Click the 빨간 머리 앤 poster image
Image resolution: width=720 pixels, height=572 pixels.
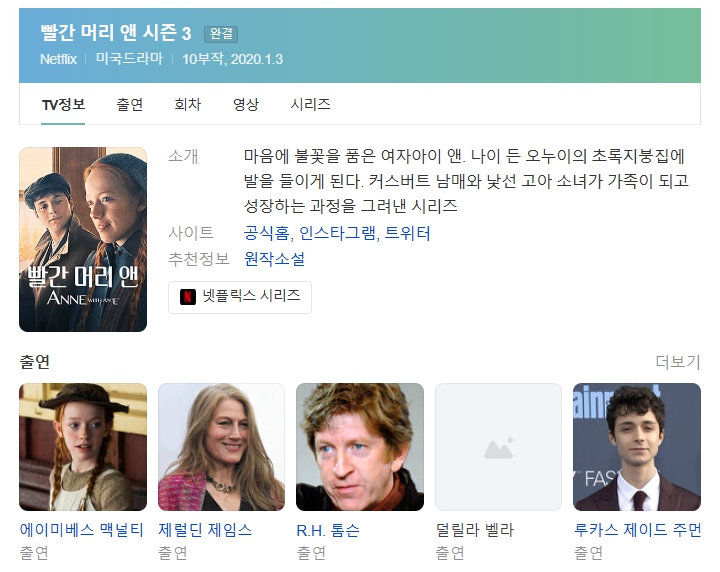(83, 239)
